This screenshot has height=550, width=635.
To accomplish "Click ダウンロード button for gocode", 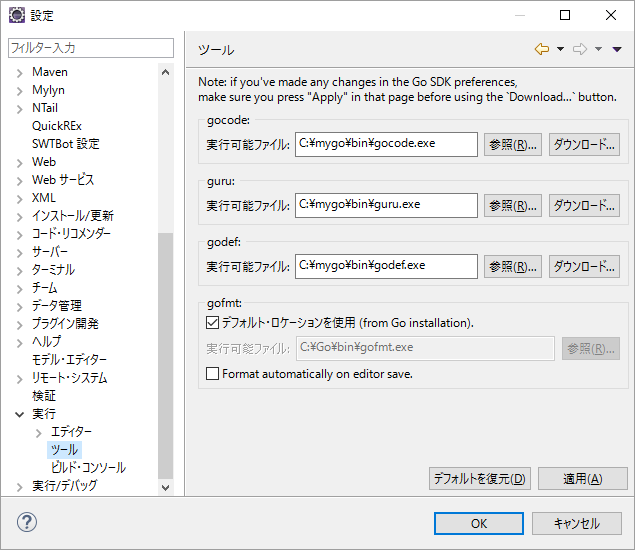I will coord(584,145).
